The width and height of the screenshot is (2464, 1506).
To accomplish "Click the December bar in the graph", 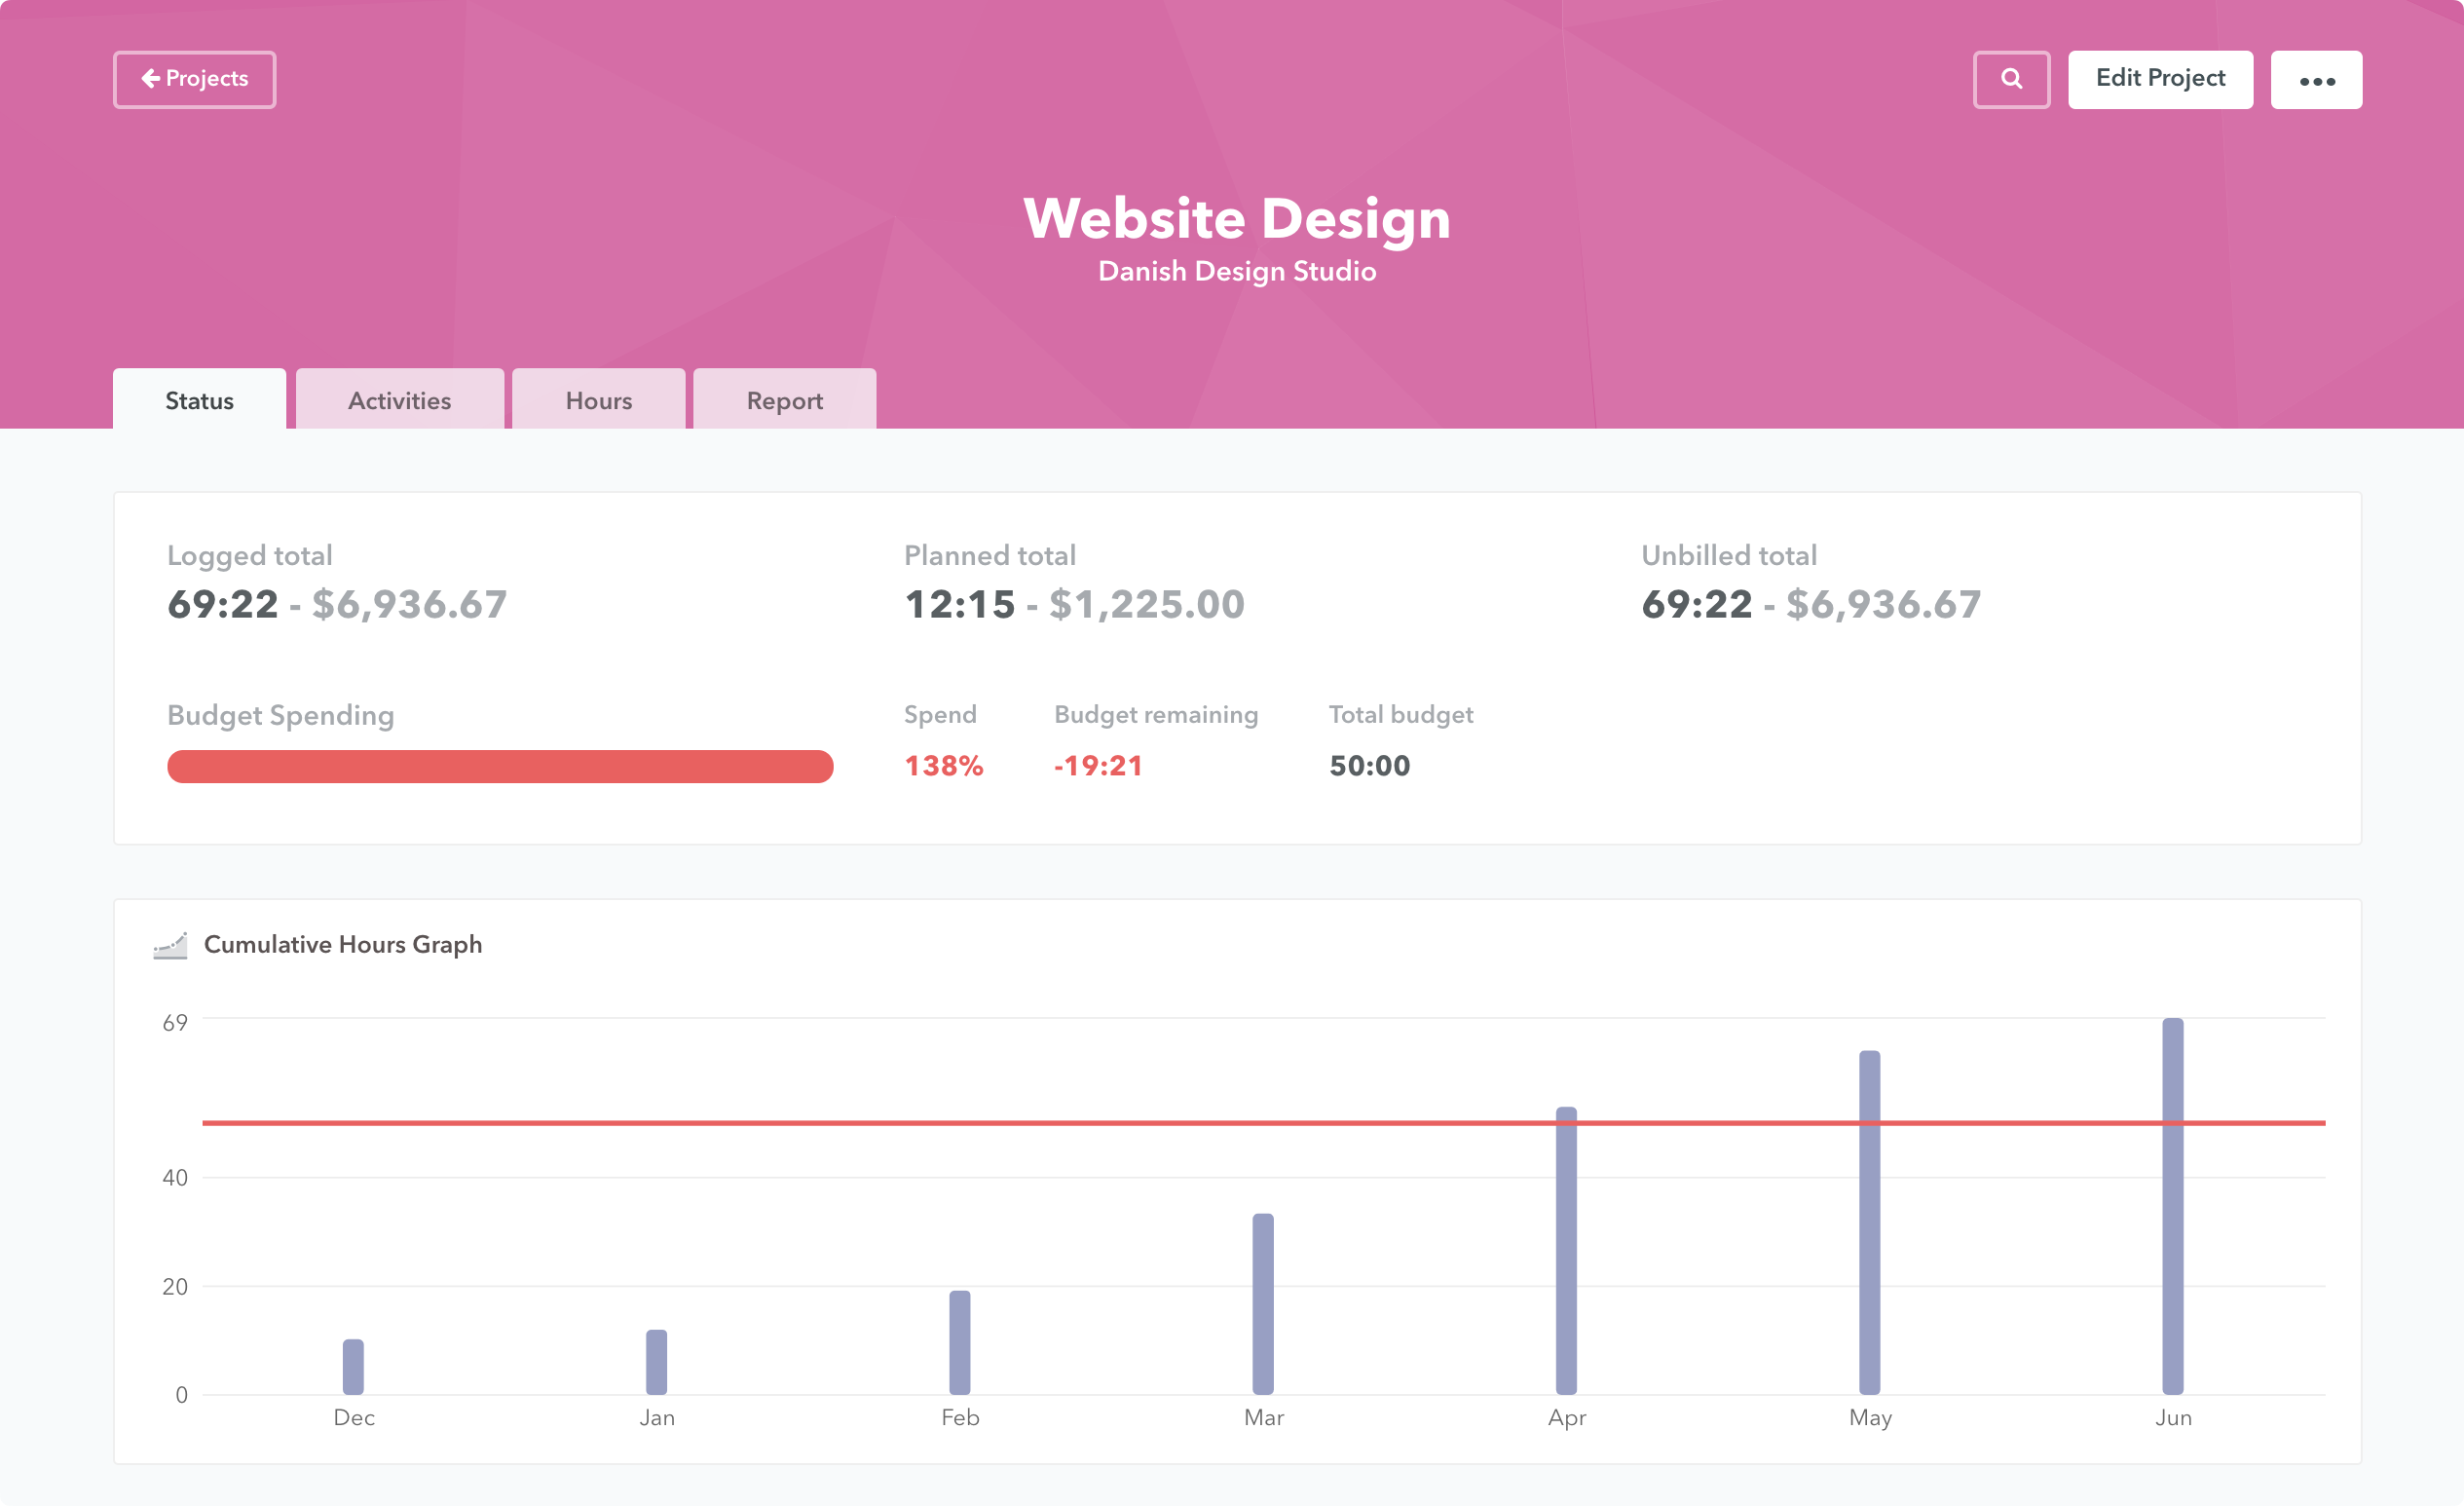I will click(353, 1365).
